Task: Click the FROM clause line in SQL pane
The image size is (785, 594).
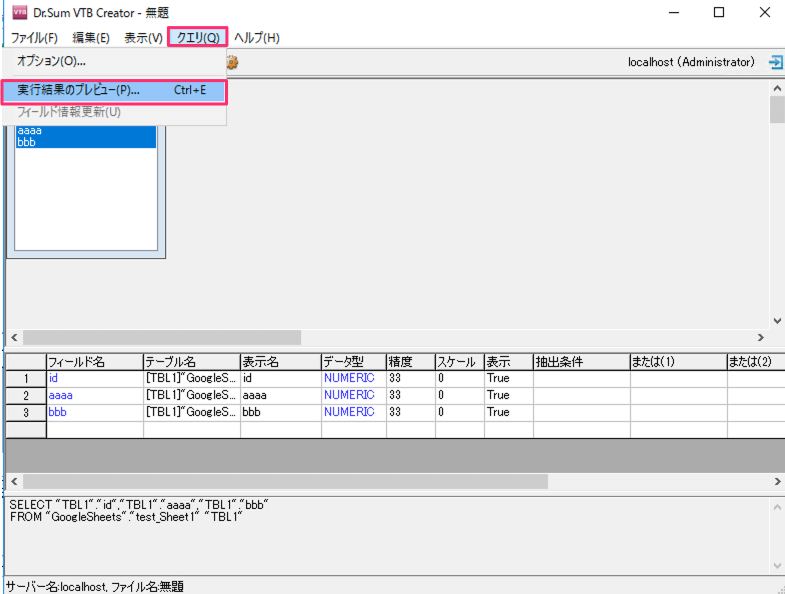Action: [x=126, y=517]
